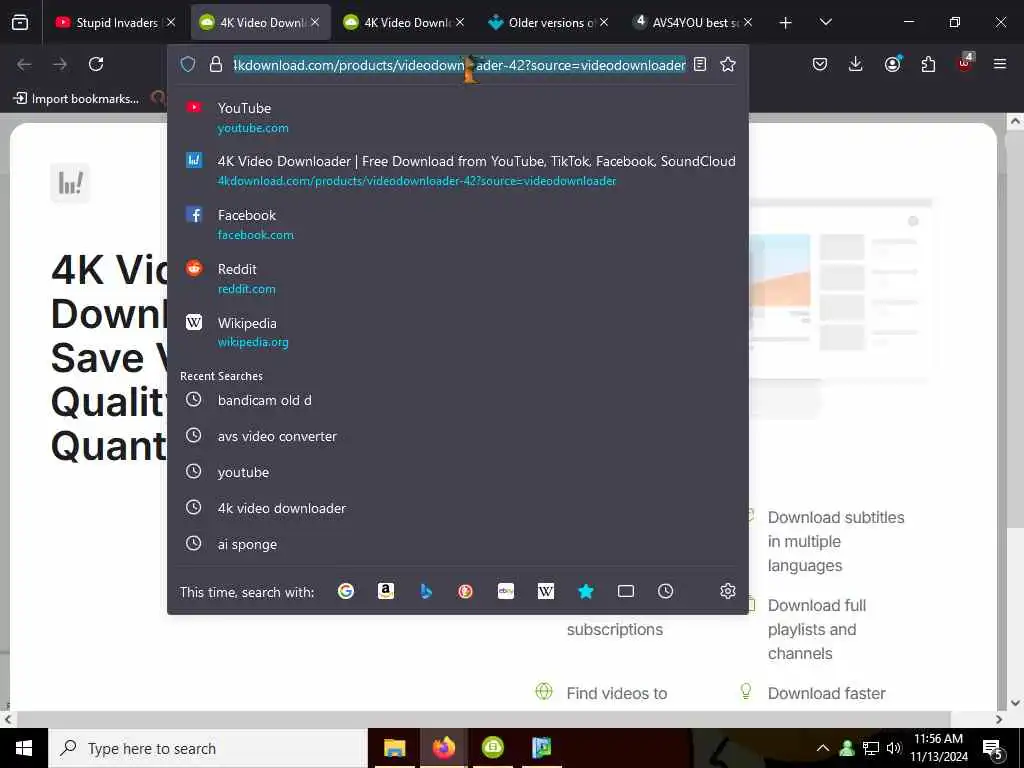Open search settings gear icon
The image size is (1024, 768).
[x=728, y=592]
